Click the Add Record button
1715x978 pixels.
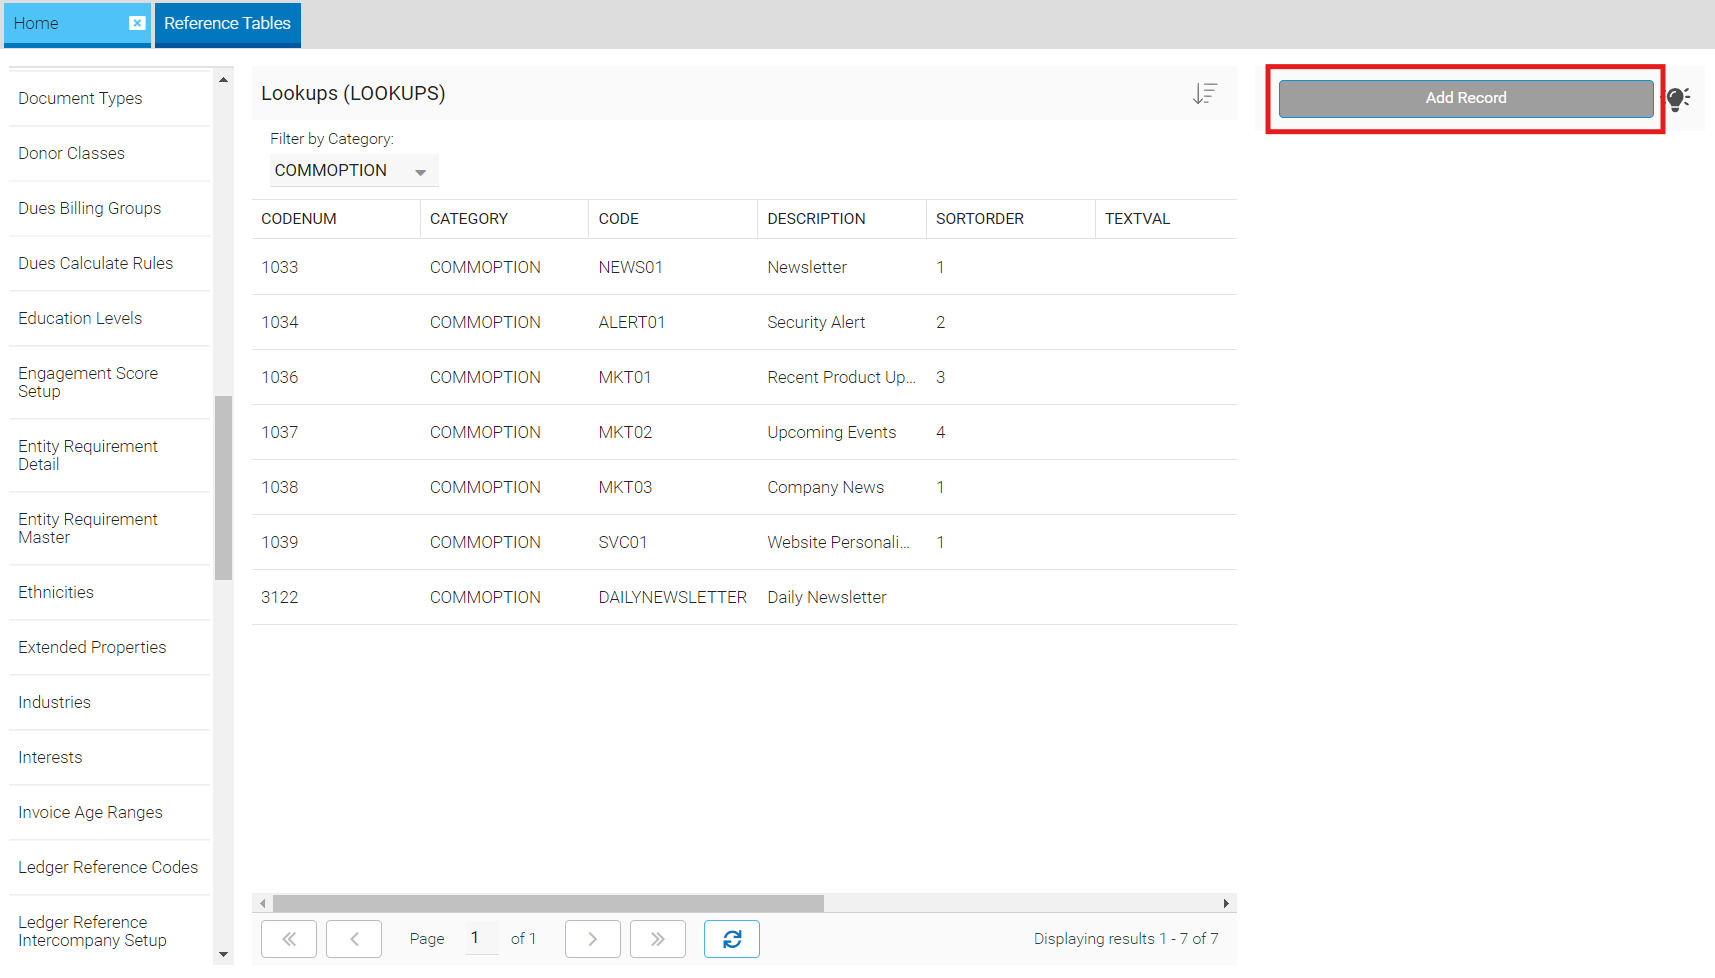pos(1466,98)
